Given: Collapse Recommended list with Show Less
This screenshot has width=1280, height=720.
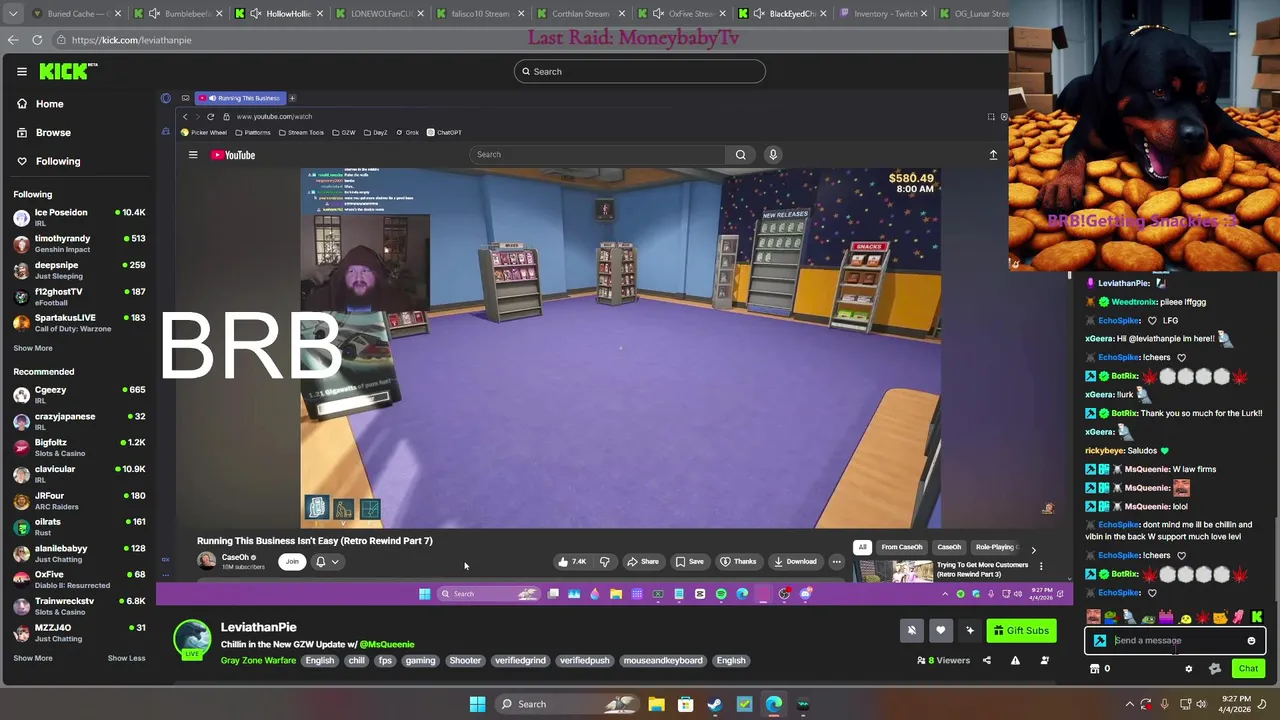Looking at the screenshot, I should point(126,658).
